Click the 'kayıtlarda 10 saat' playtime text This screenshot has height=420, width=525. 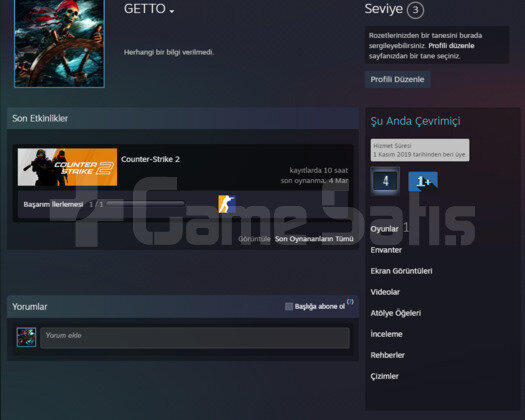click(318, 170)
